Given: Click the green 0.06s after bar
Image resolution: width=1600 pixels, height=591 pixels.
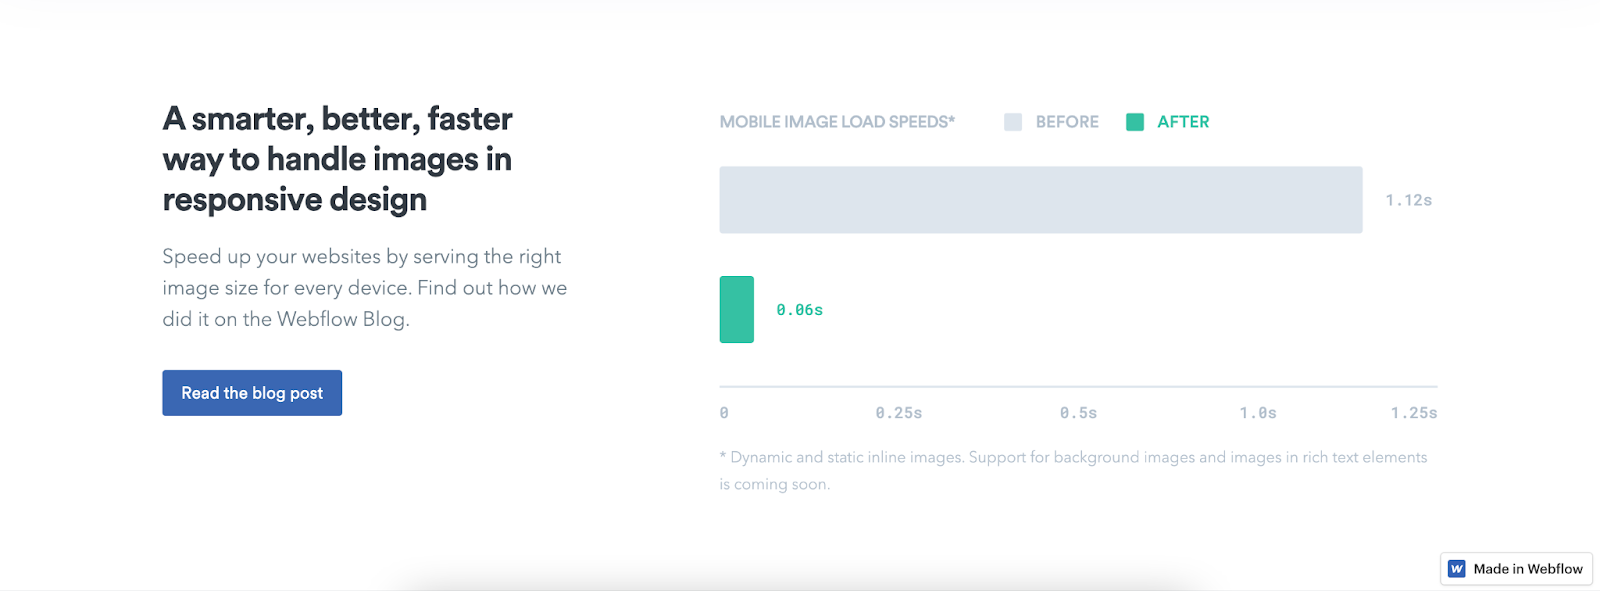Looking at the screenshot, I should [x=737, y=310].
